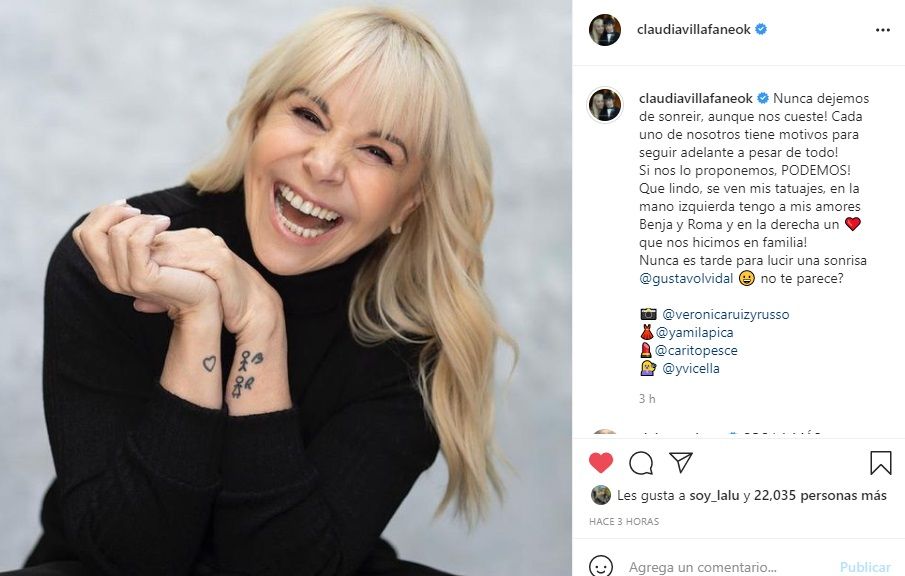Open the three-dot more options menu
Viewport: 905px width, 576px height.
(x=882, y=30)
